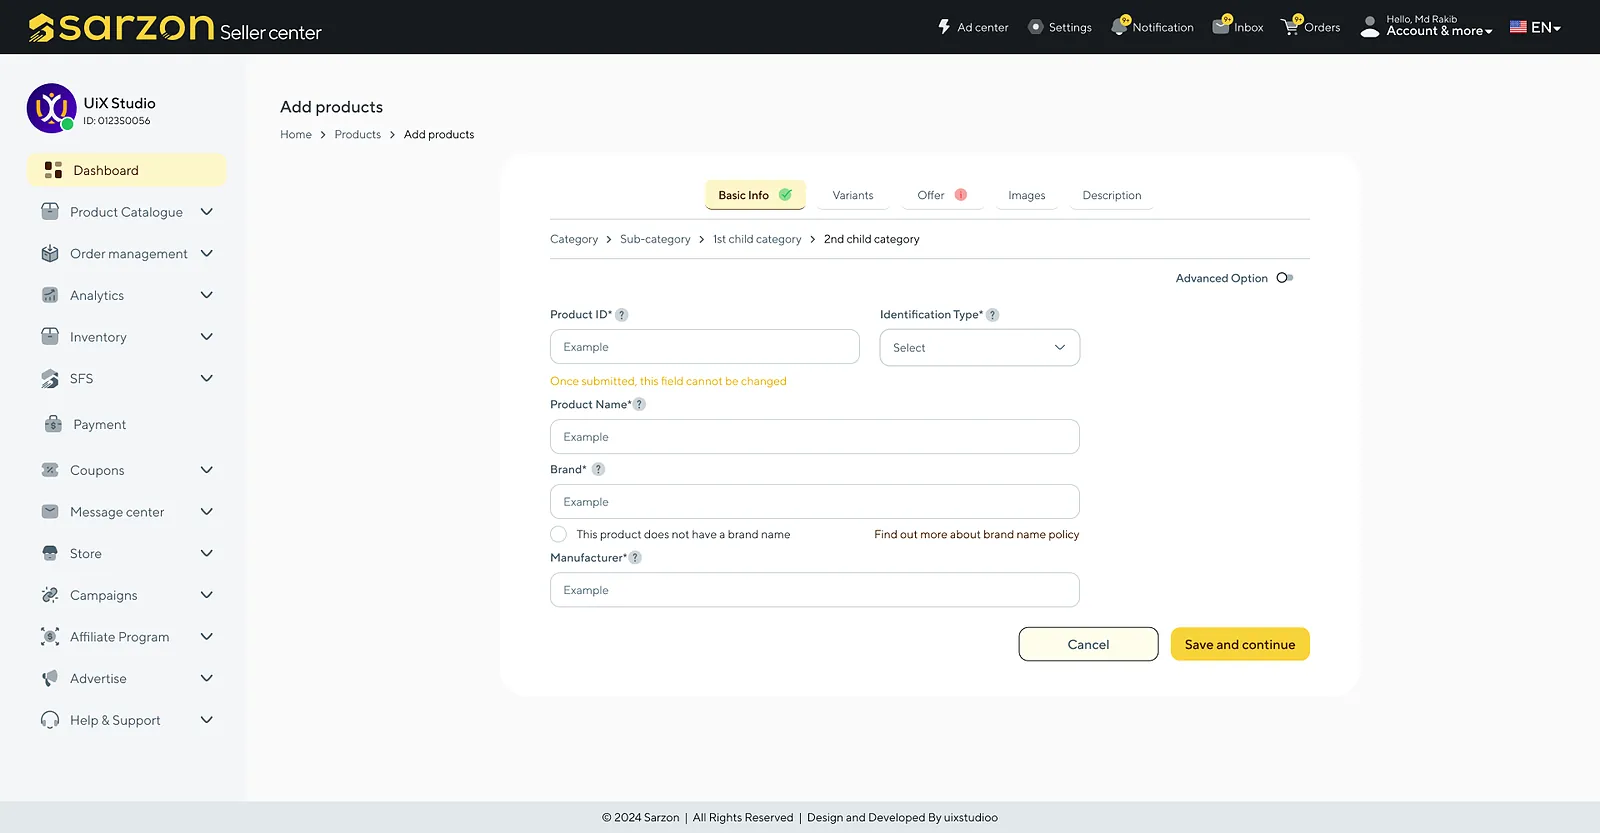Screen dimensions: 1600x833
Task: Open the Inbox mail icon
Action: 1221,27
